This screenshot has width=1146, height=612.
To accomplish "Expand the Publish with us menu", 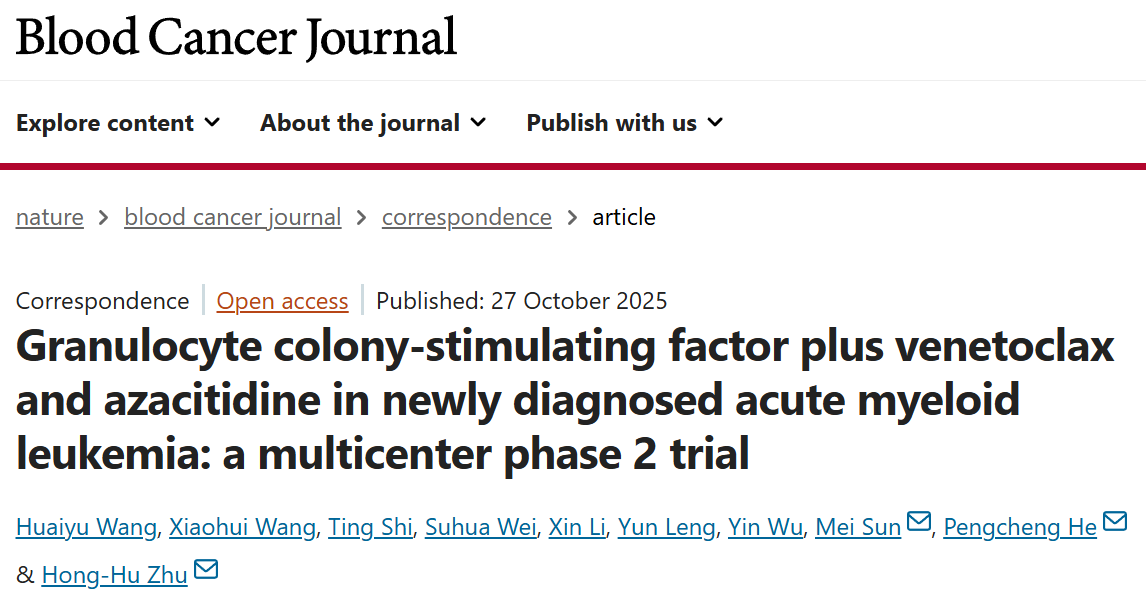I will pyautogui.click(x=624, y=123).
